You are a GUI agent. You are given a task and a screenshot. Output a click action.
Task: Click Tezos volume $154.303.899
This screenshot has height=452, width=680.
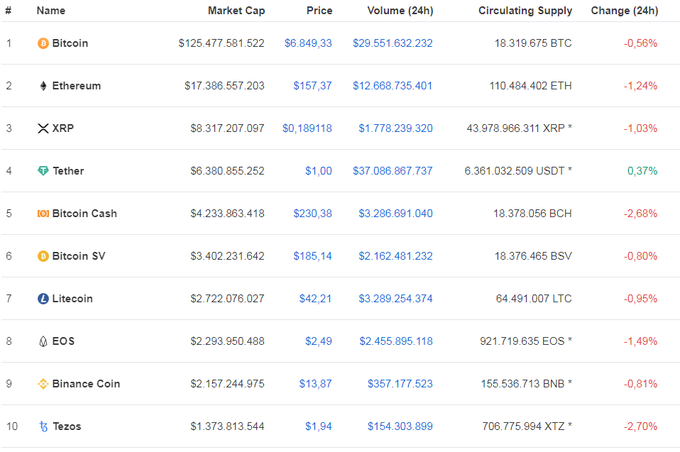click(x=400, y=426)
